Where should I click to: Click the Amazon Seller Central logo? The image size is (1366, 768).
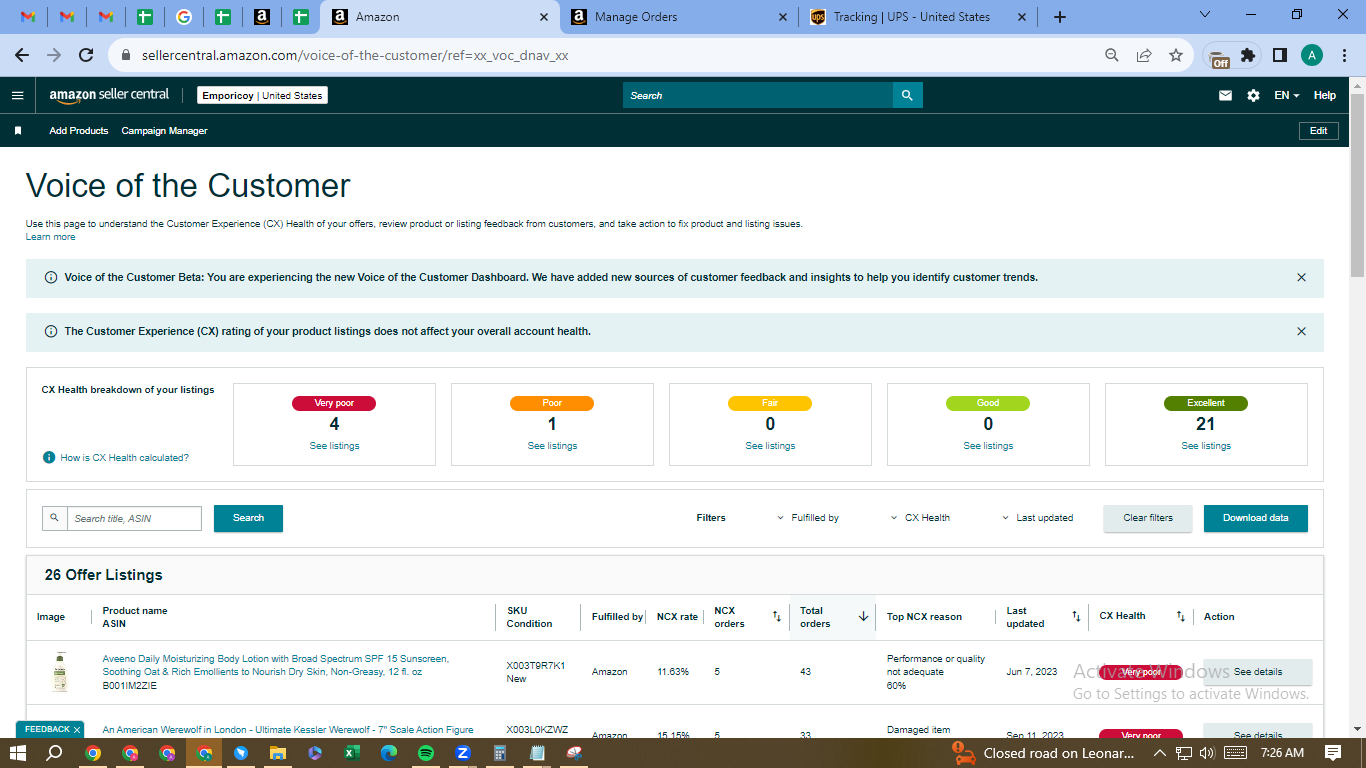tap(109, 95)
